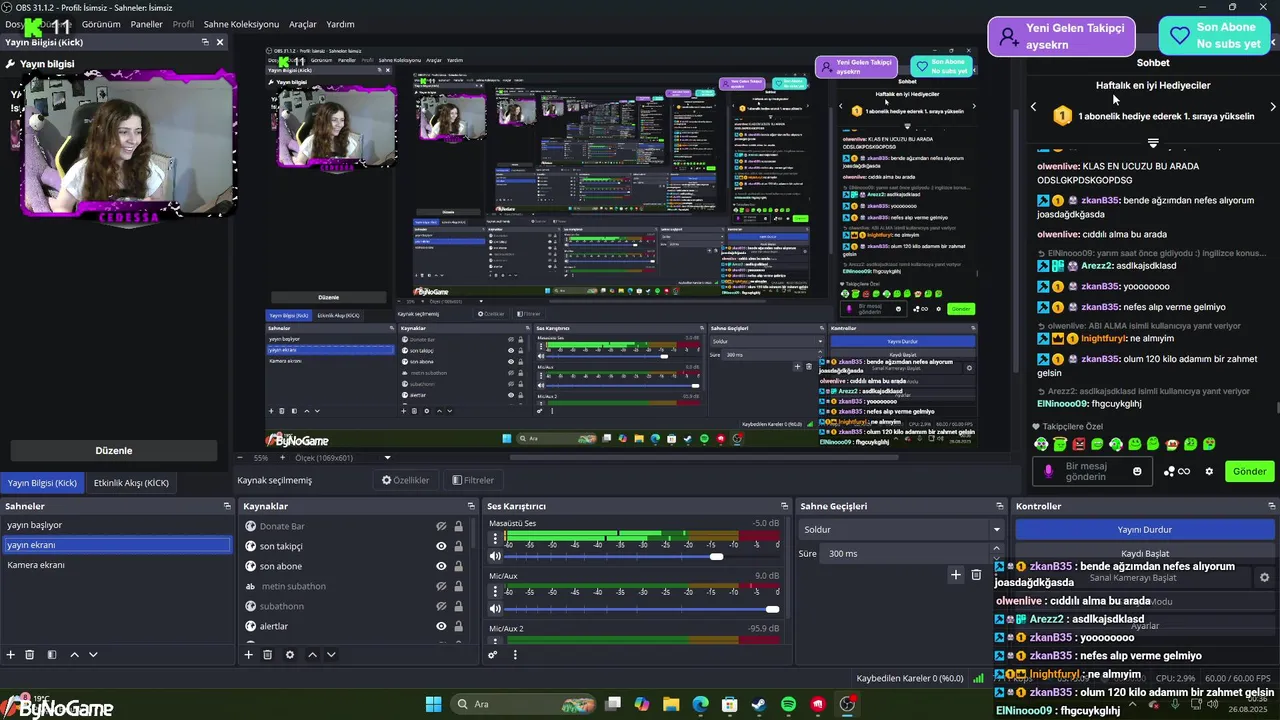Adjust the Mic/Aux volume slider

[641, 608]
